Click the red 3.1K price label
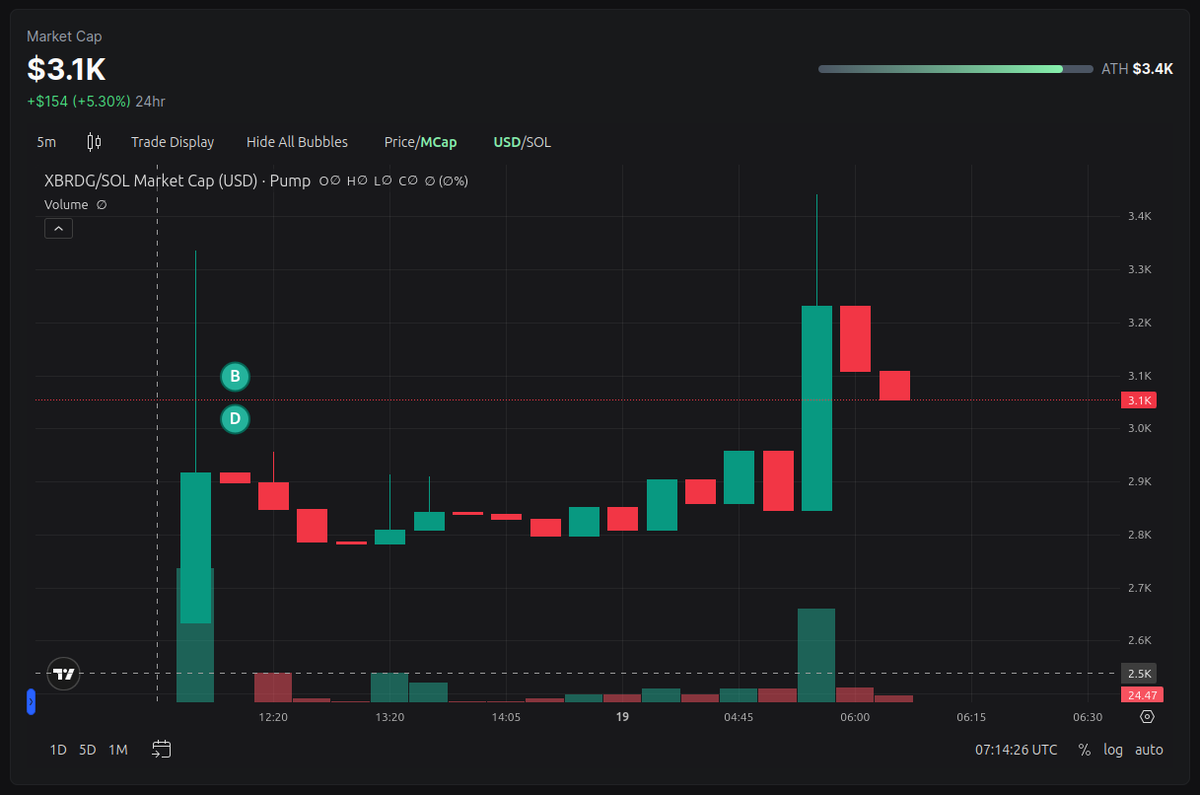This screenshot has width=1200, height=795. click(1141, 400)
